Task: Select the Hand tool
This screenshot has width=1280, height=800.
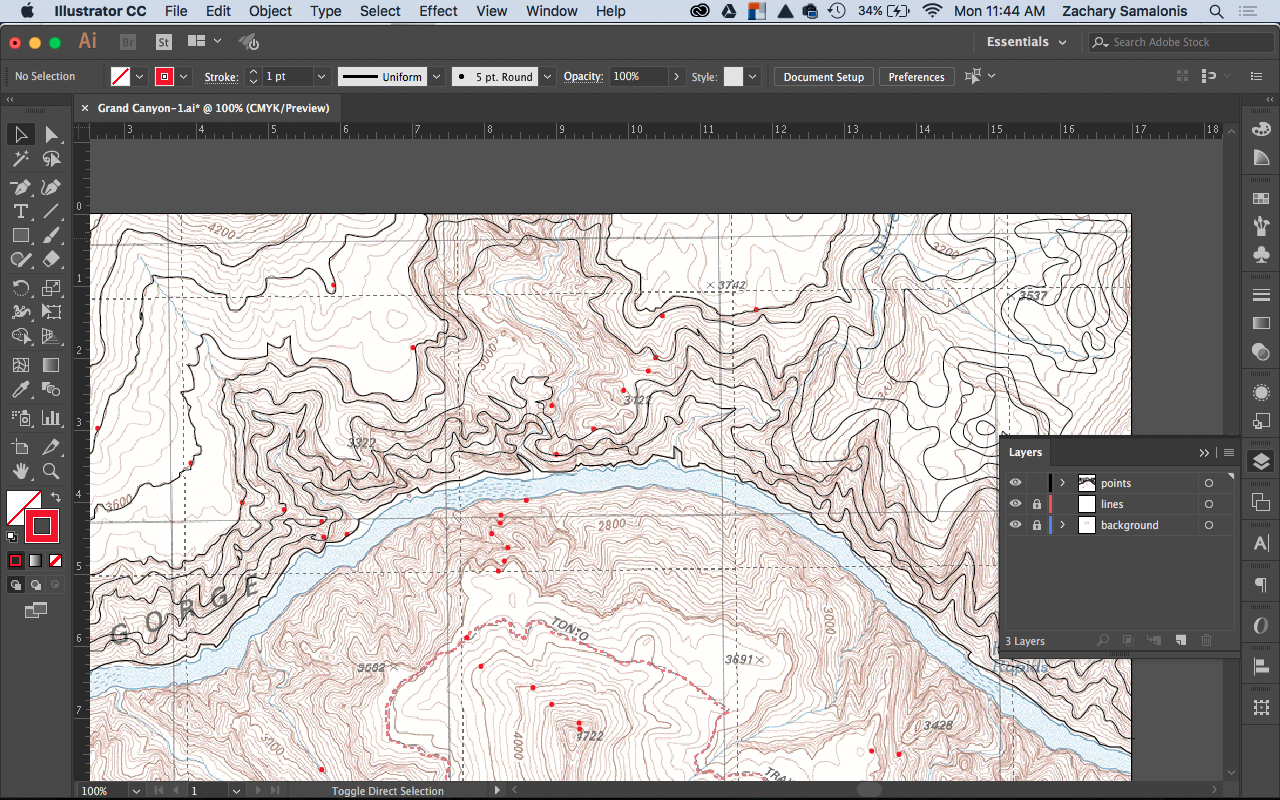Action: click(20, 471)
